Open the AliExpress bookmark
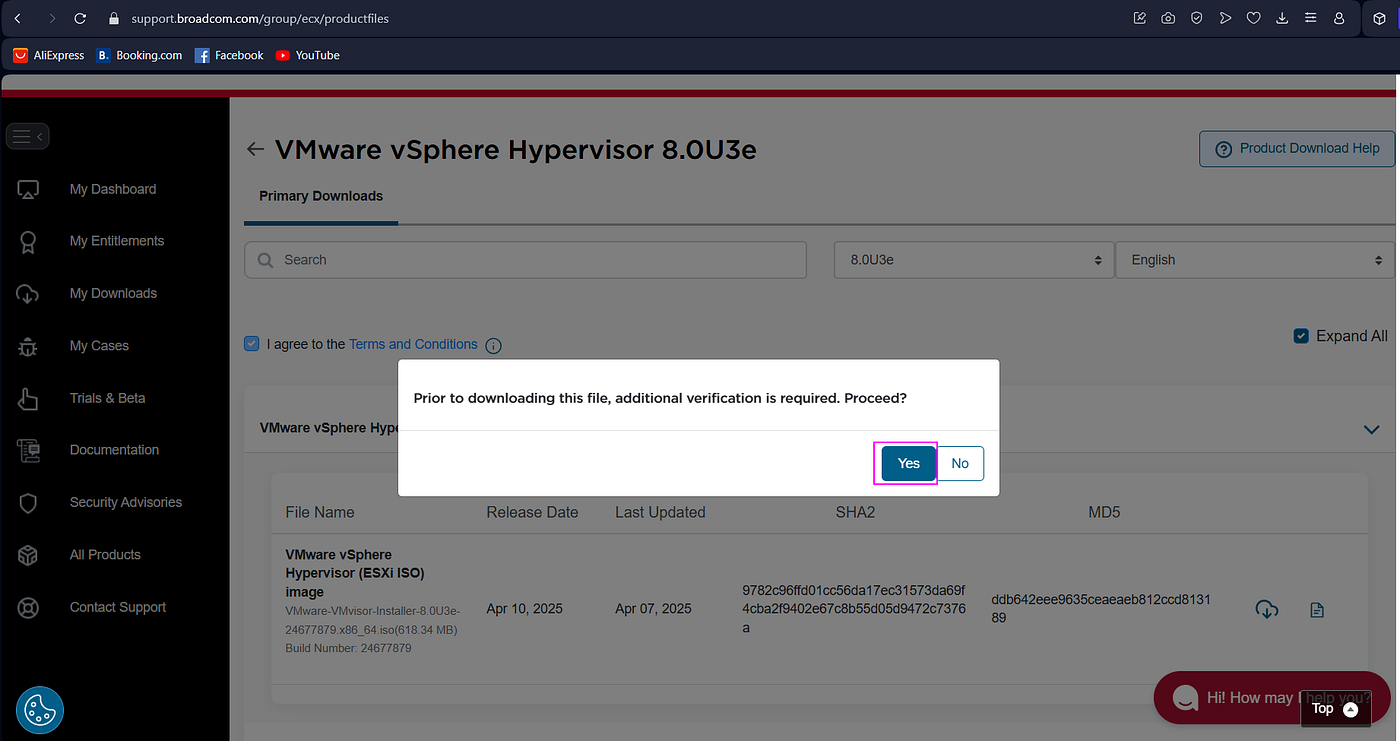The image size is (1400, 741). click(x=49, y=56)
